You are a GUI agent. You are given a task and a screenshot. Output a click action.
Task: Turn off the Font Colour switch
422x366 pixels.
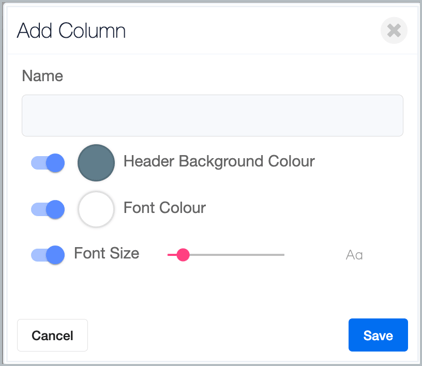click(x=48, y=209)
